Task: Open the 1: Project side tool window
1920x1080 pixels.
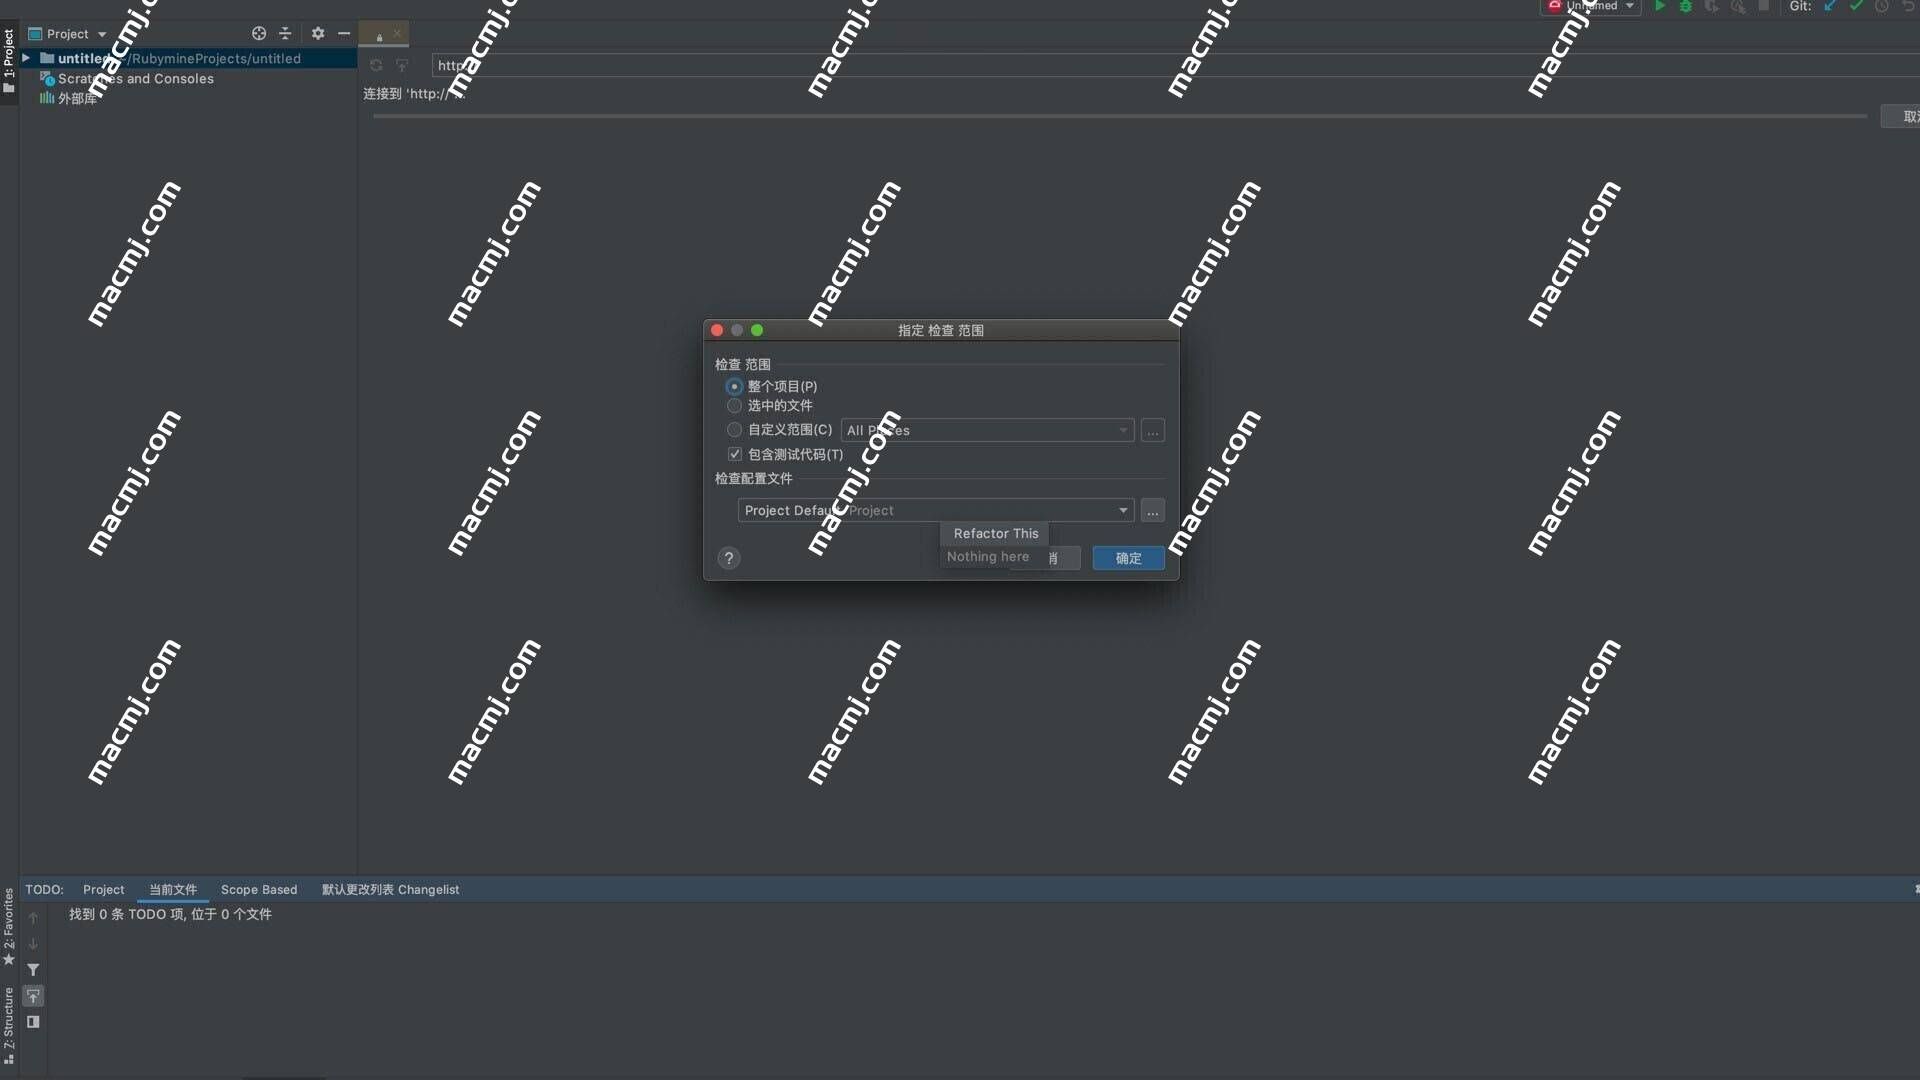Action: point(9,61)
